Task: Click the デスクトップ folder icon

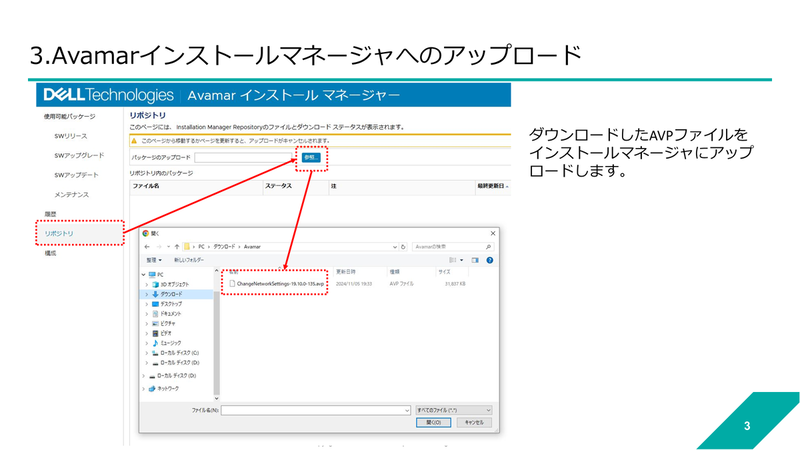Action: point(156,304)
